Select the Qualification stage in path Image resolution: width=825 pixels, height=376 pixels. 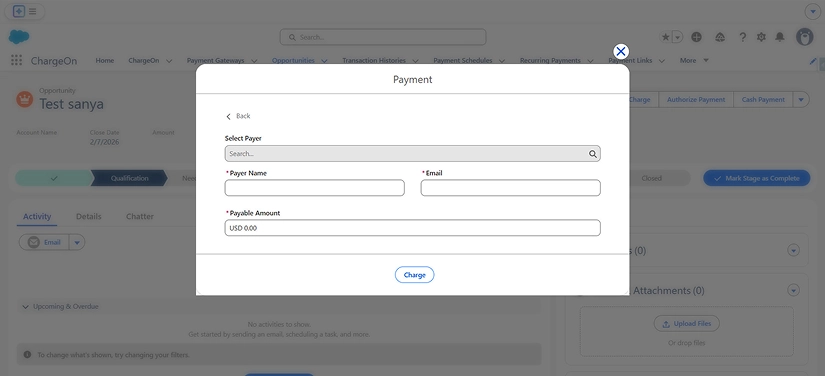tap(129, 178)
